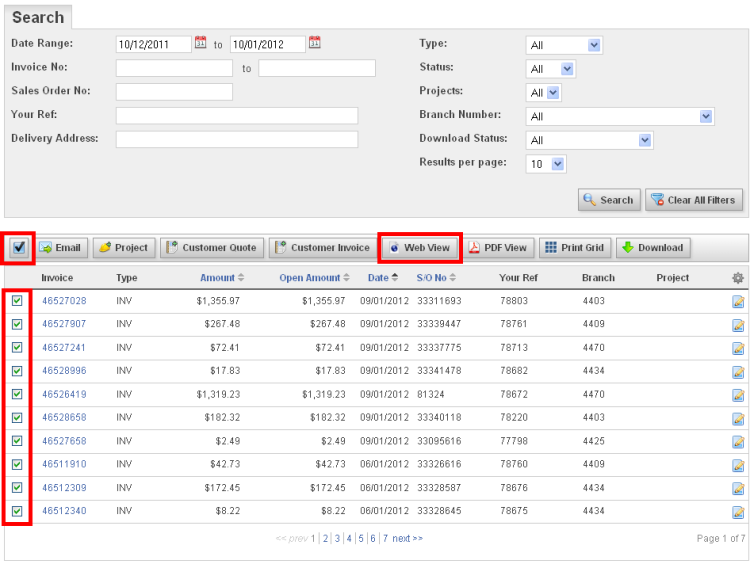The height and width of the screenshot is (564, 750).
Task: Sort by Amount column arrows
Action: tap(241, 277)
